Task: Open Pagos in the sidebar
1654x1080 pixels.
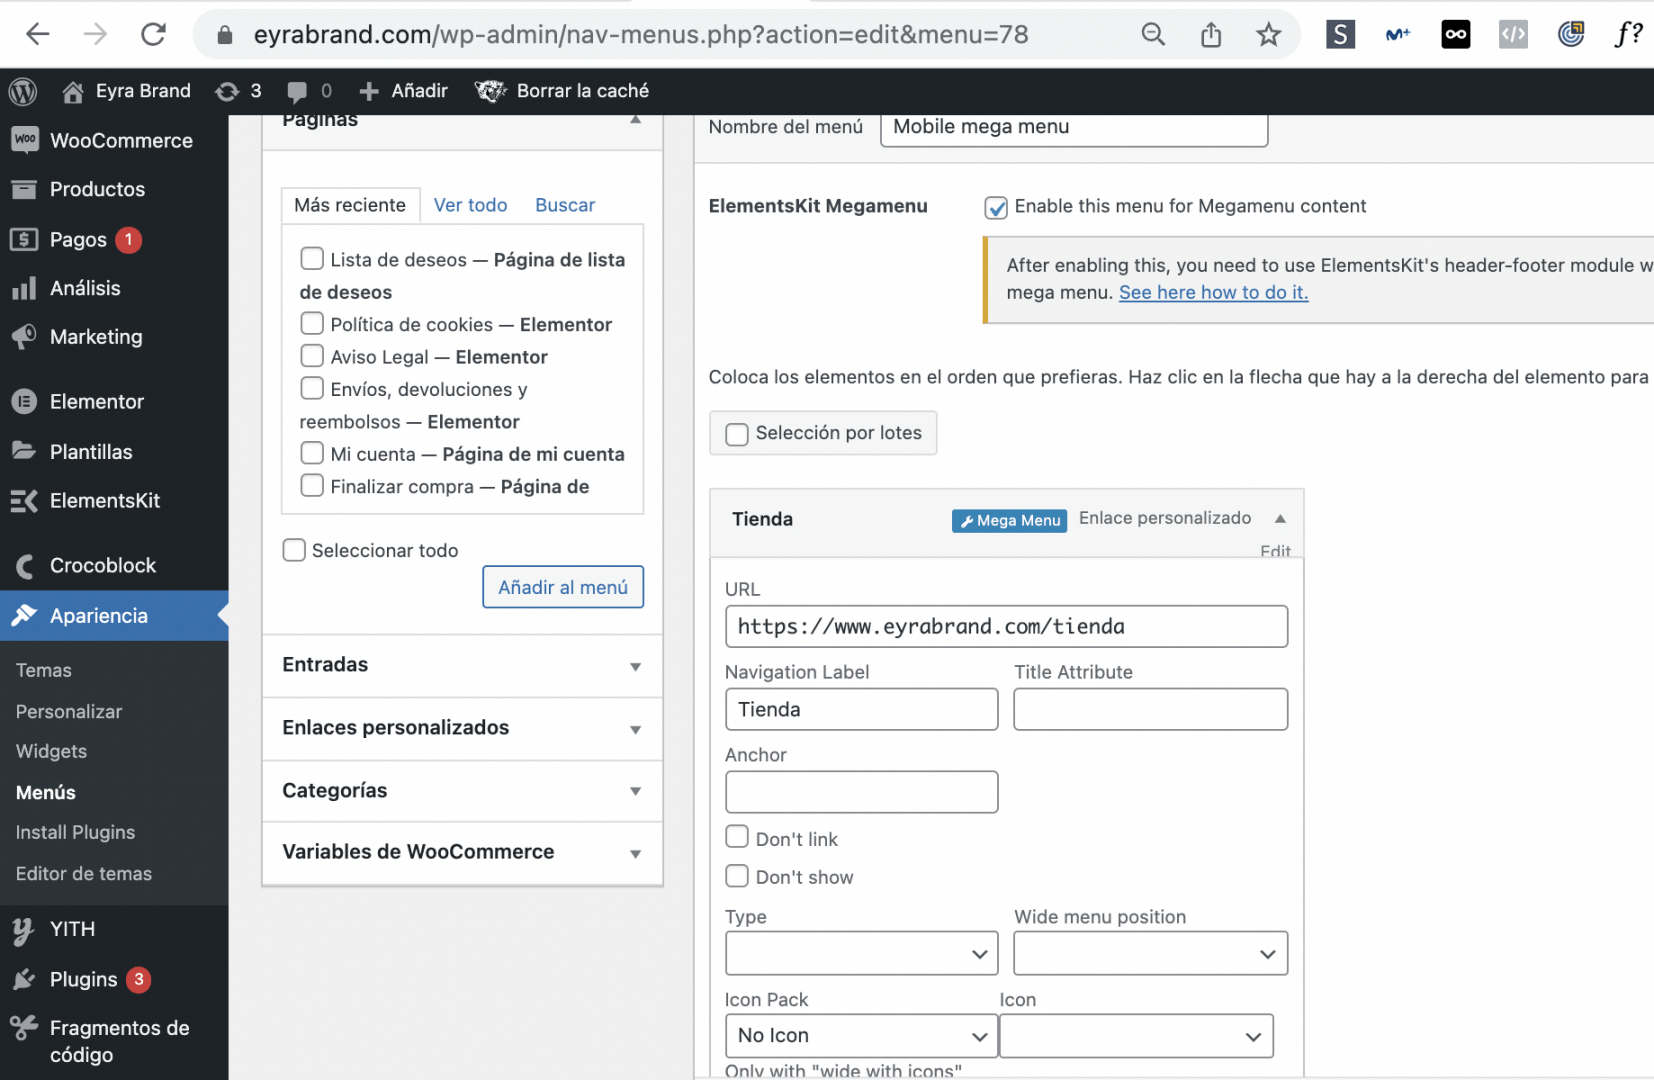Action: (114, 239)
